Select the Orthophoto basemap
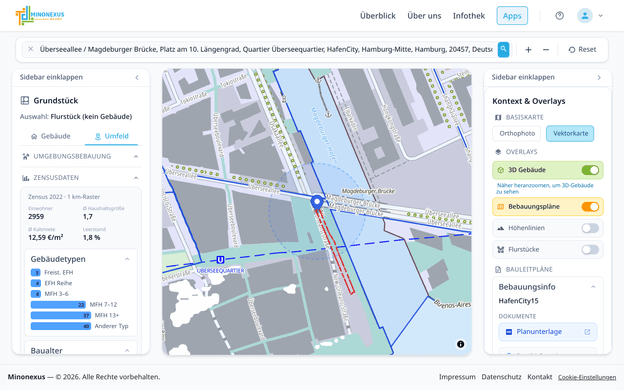The width and height of the screenshot is (624, 390). point(517,133)
